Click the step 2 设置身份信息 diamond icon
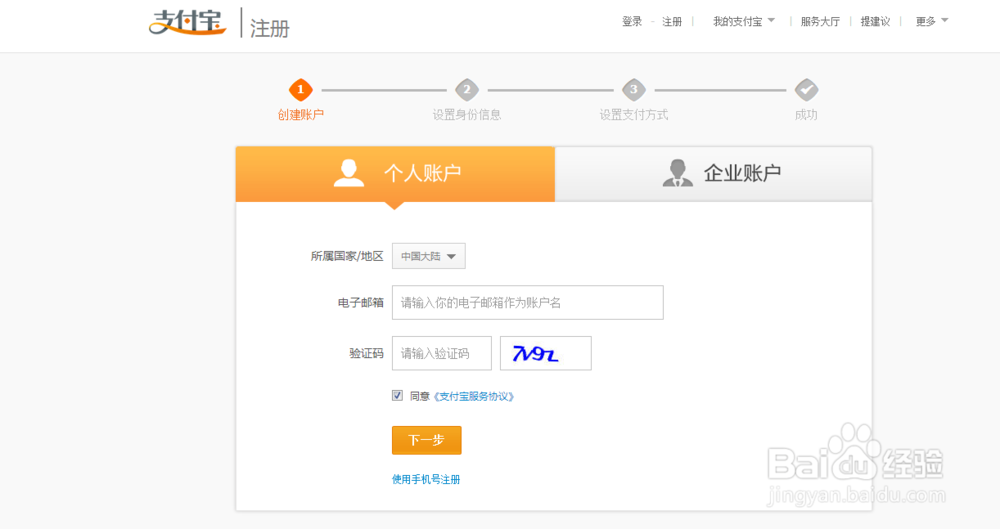 467,90
